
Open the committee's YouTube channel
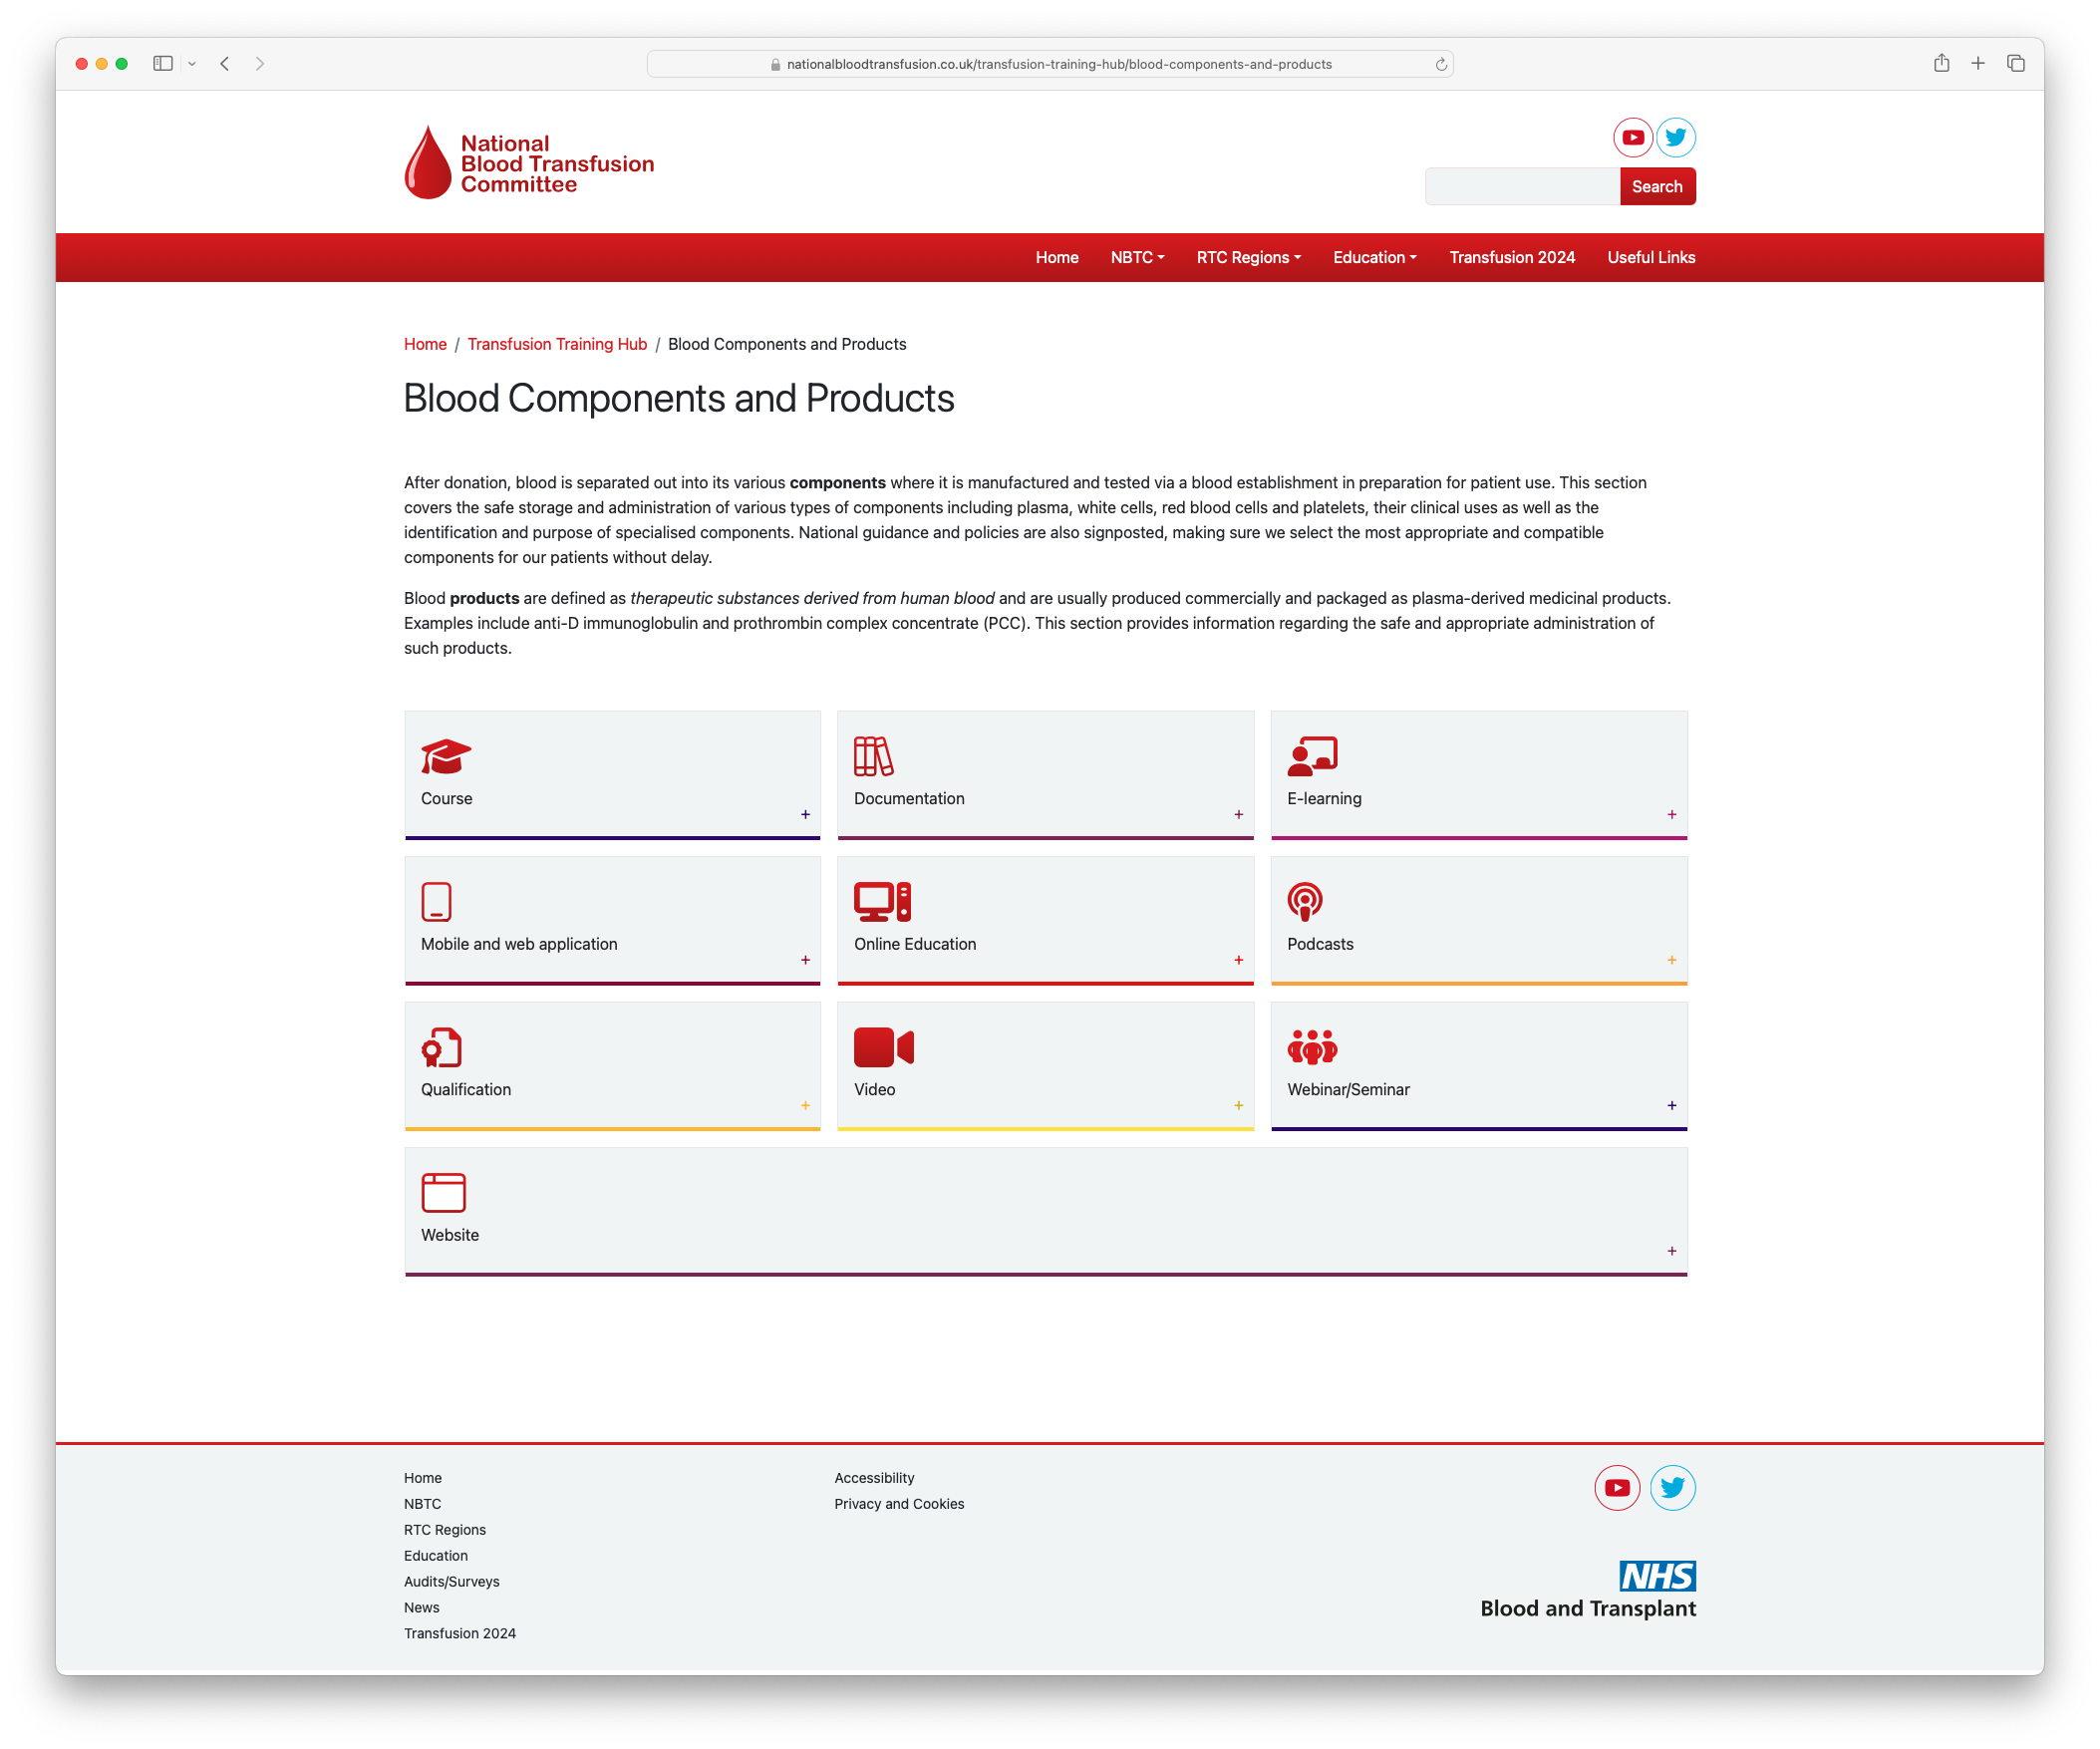[x=1632, y=137]
